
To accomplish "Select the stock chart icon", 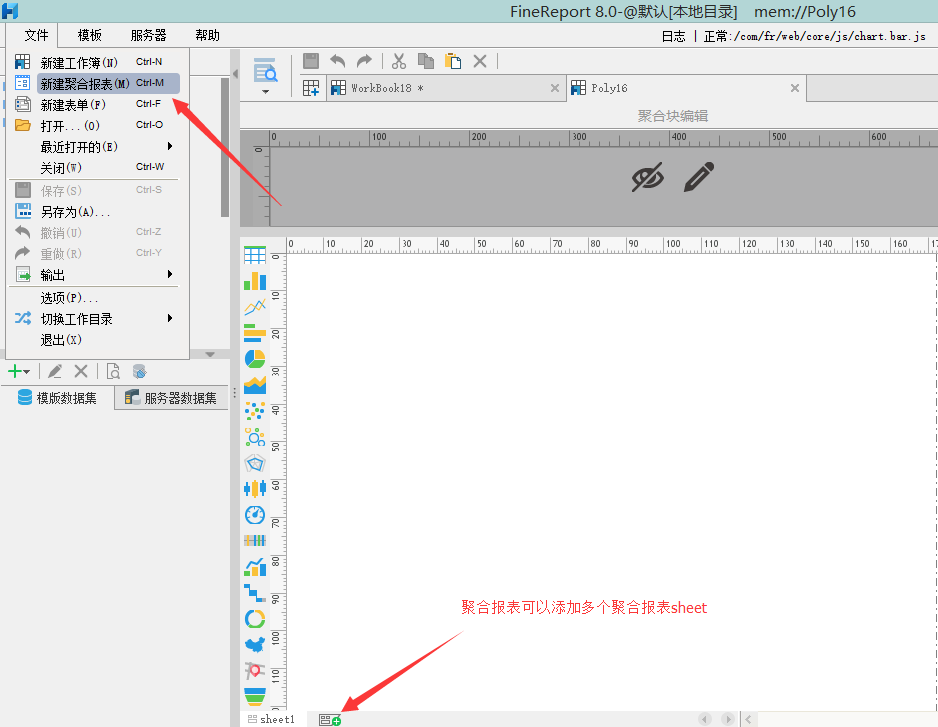I will [x=255, y=489].
